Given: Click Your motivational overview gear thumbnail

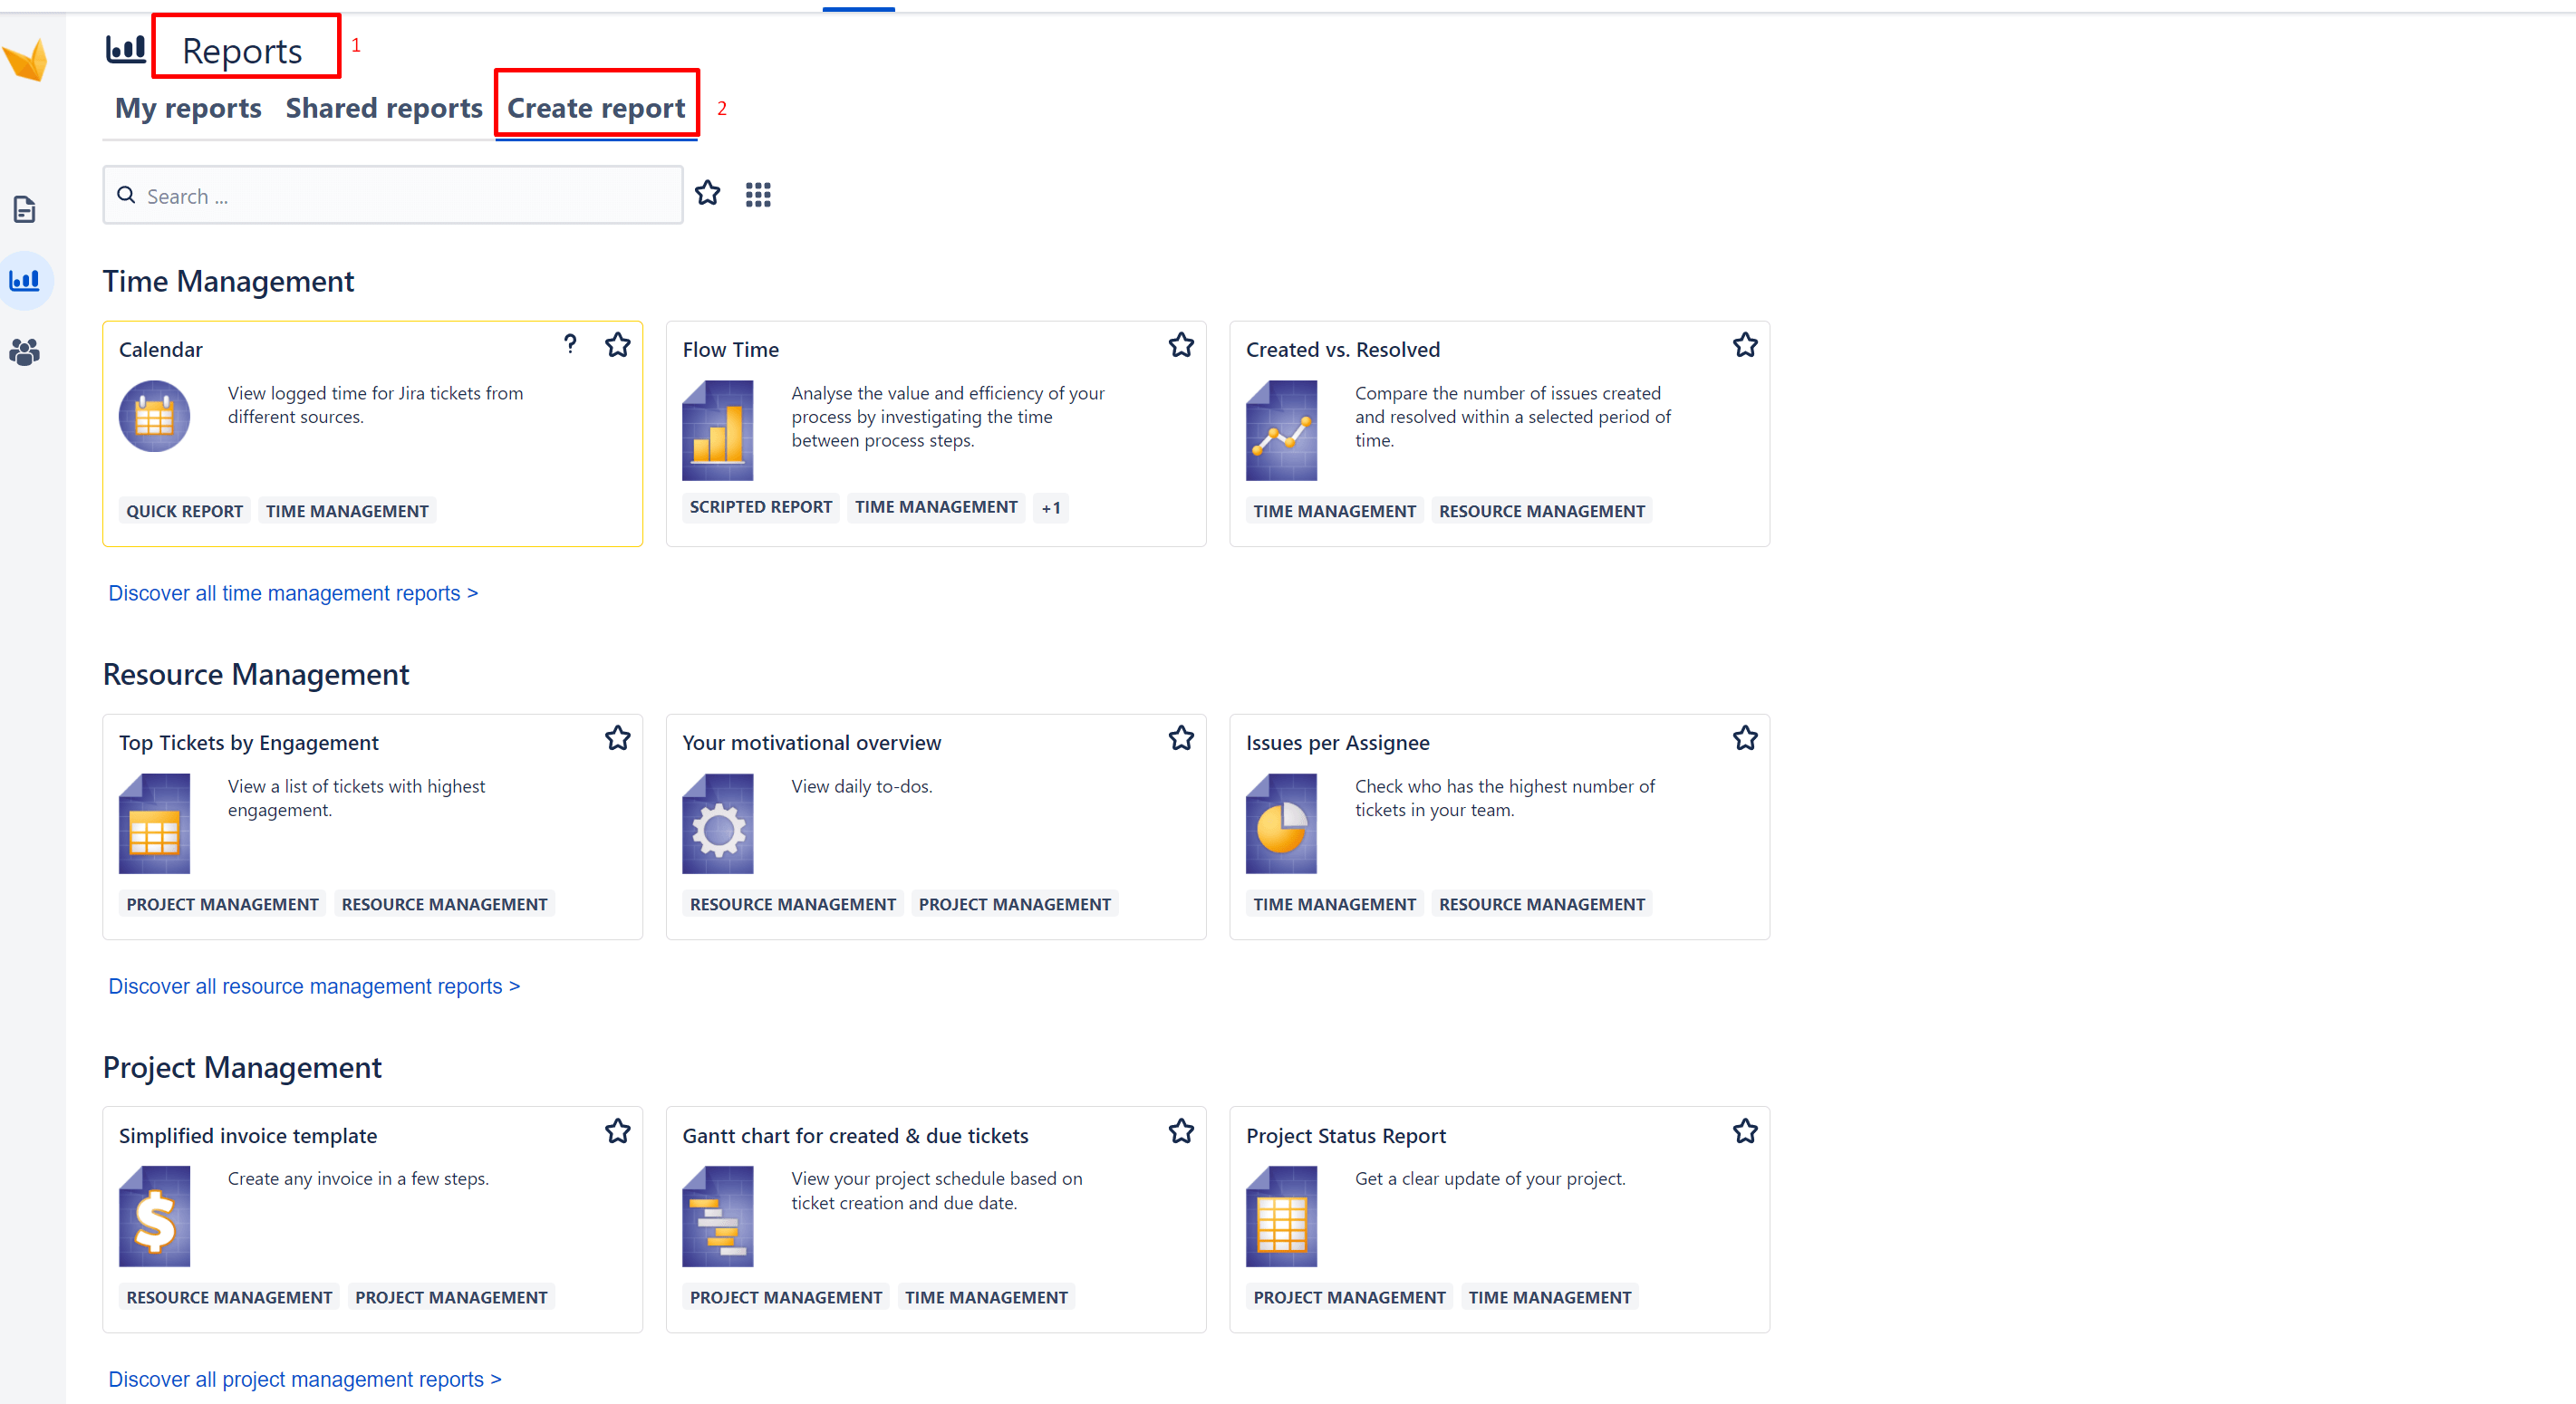Looking at the screenshot, I should pyautogui.click(x=718, y=823).
